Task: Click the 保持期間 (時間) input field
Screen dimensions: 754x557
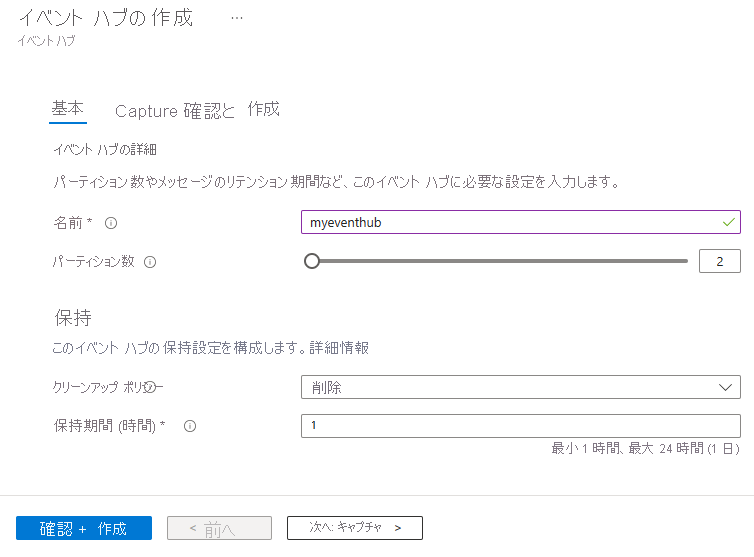Action: coord(521,426)
